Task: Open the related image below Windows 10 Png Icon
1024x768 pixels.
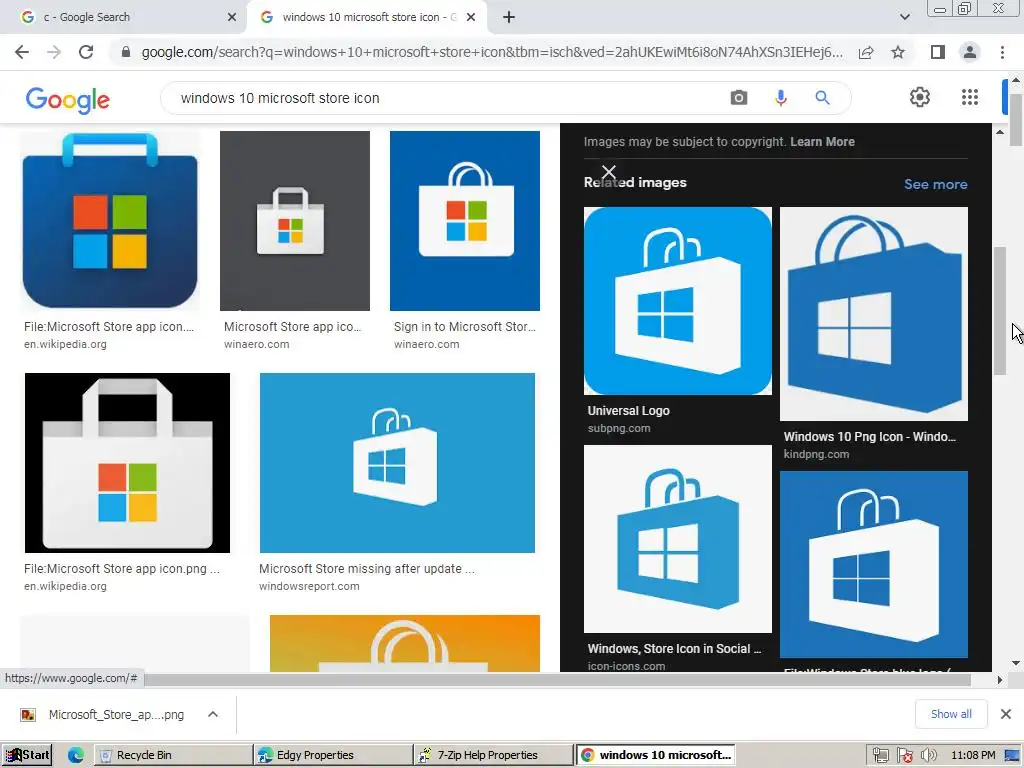Action: tap(874, 565)
